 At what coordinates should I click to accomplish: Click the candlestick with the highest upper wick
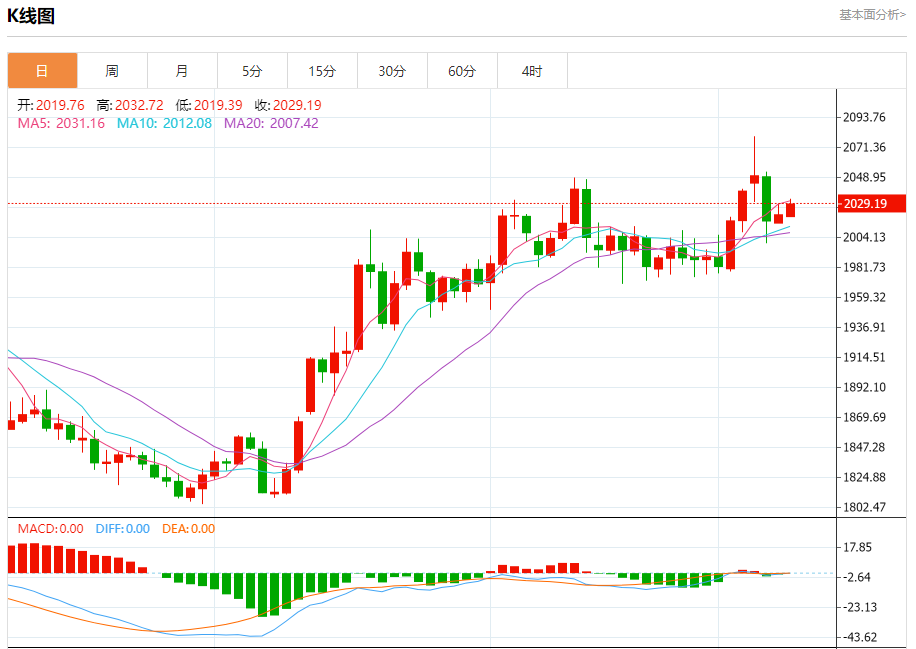point(754,179)
